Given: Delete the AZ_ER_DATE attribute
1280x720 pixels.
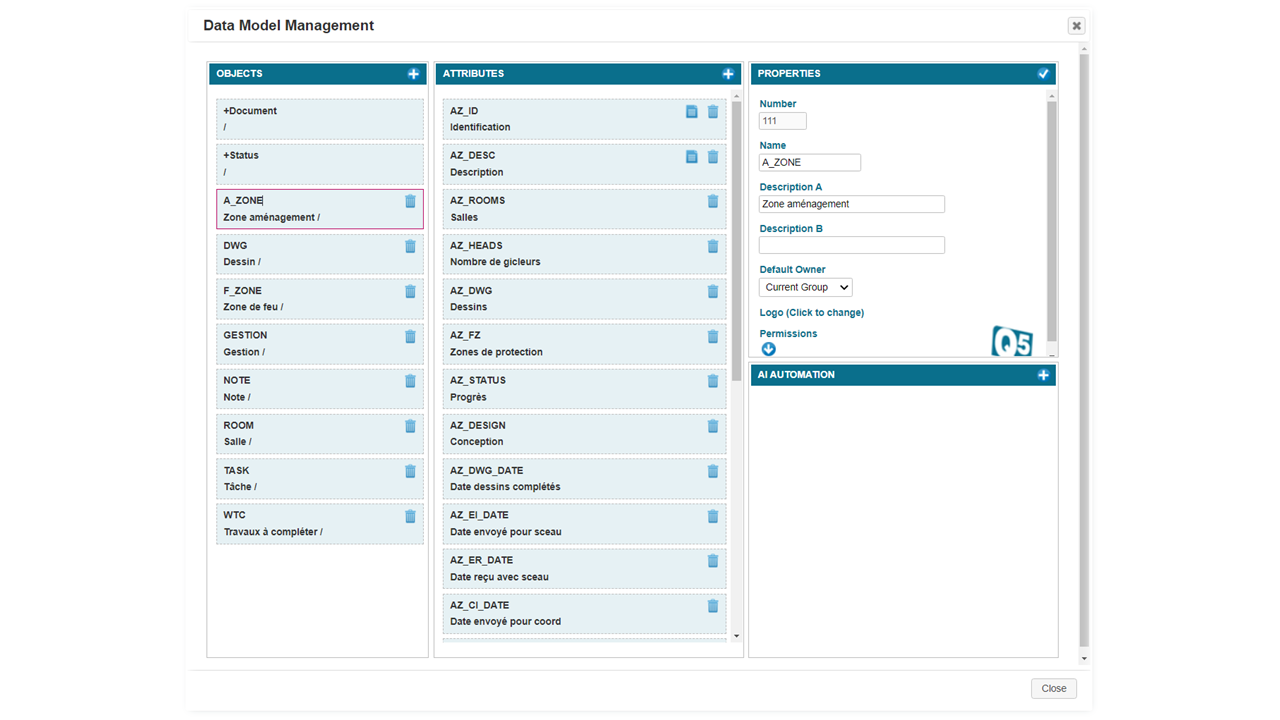Looking at the screenshot, I should (x=713, y=561).
